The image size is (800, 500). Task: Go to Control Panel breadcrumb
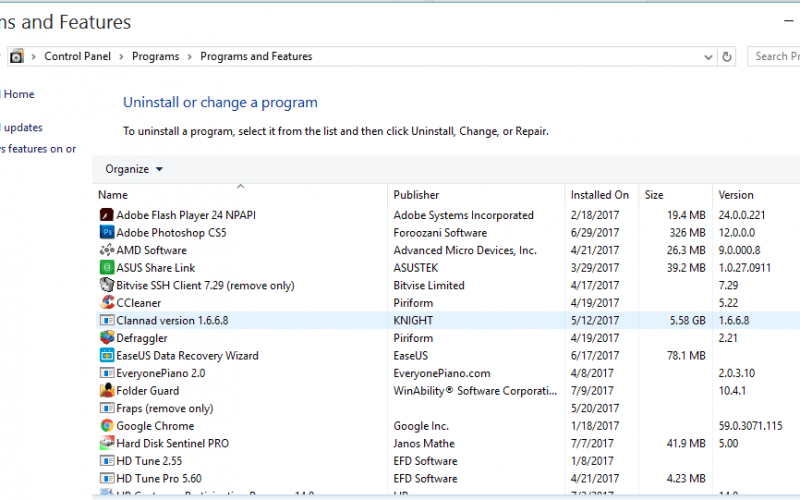click(x=78, y=56)
